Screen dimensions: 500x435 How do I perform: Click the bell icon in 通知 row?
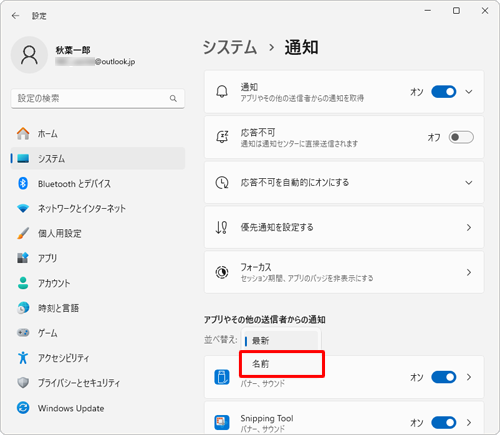pyautogui.click(x=222, y=91)
